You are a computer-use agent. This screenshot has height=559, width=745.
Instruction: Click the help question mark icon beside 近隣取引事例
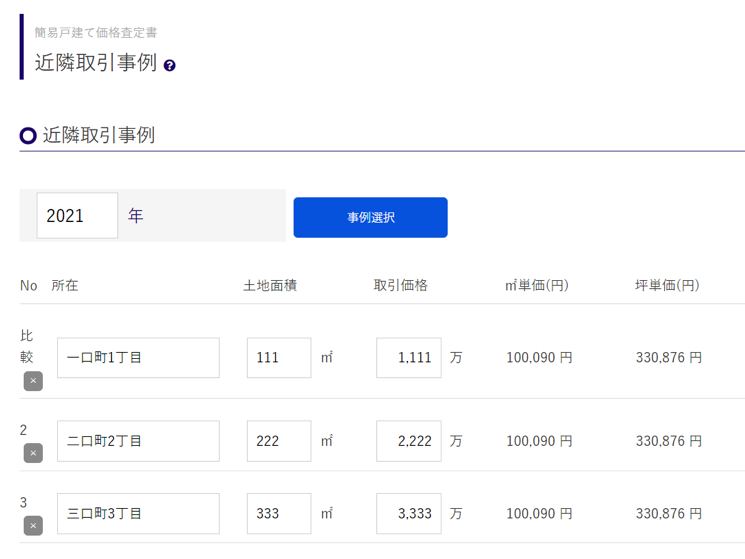click(170, 65)
